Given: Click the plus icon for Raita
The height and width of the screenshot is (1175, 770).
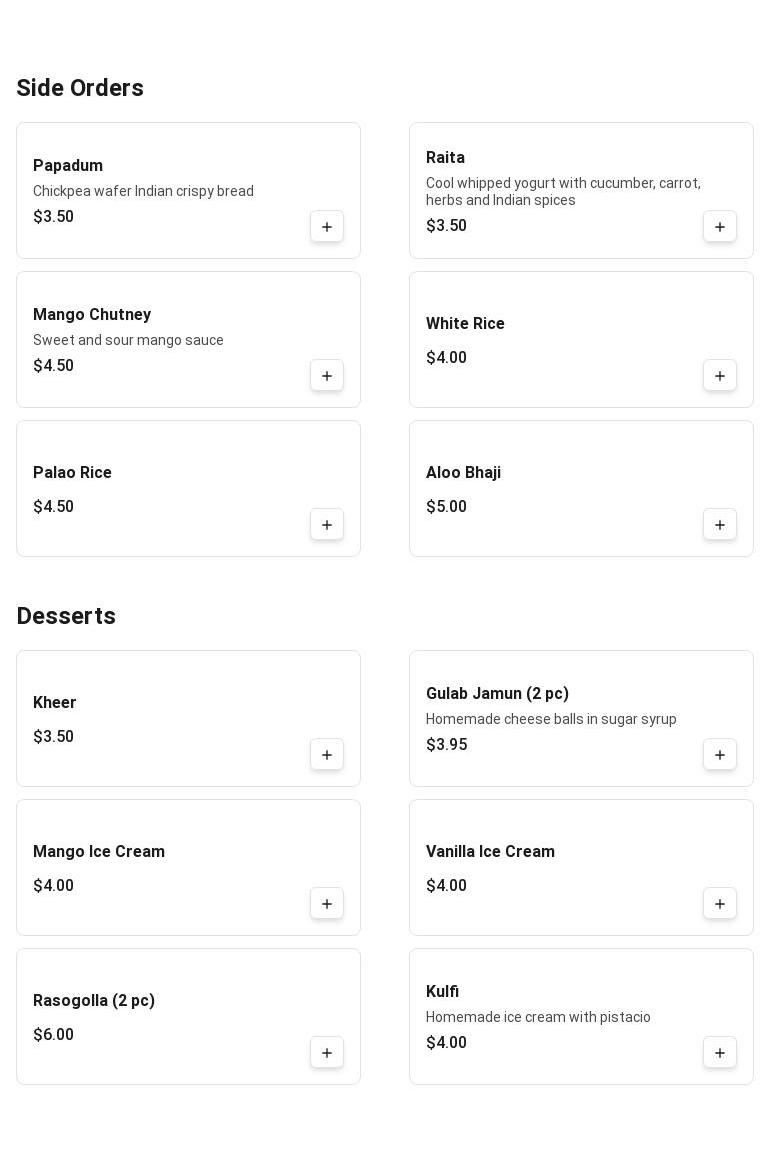Looking at the screenshot, I should pyautogui.click(x=720, y=227).
